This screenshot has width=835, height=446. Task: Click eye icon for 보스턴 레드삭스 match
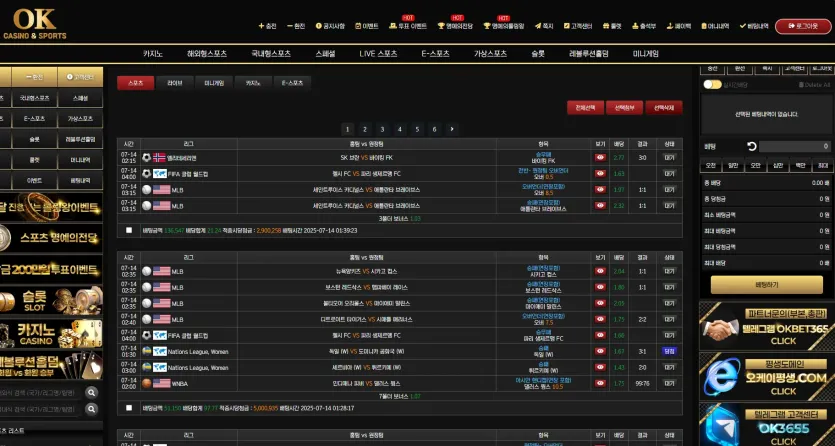[601, 287]
